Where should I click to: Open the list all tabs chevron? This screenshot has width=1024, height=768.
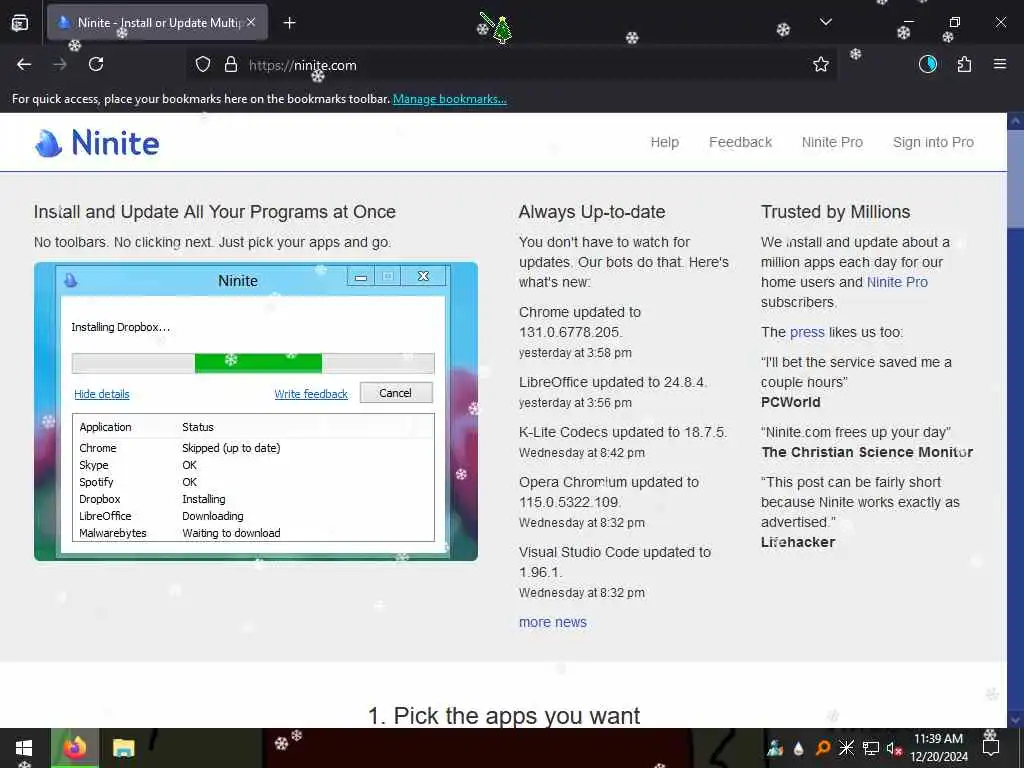825,22
